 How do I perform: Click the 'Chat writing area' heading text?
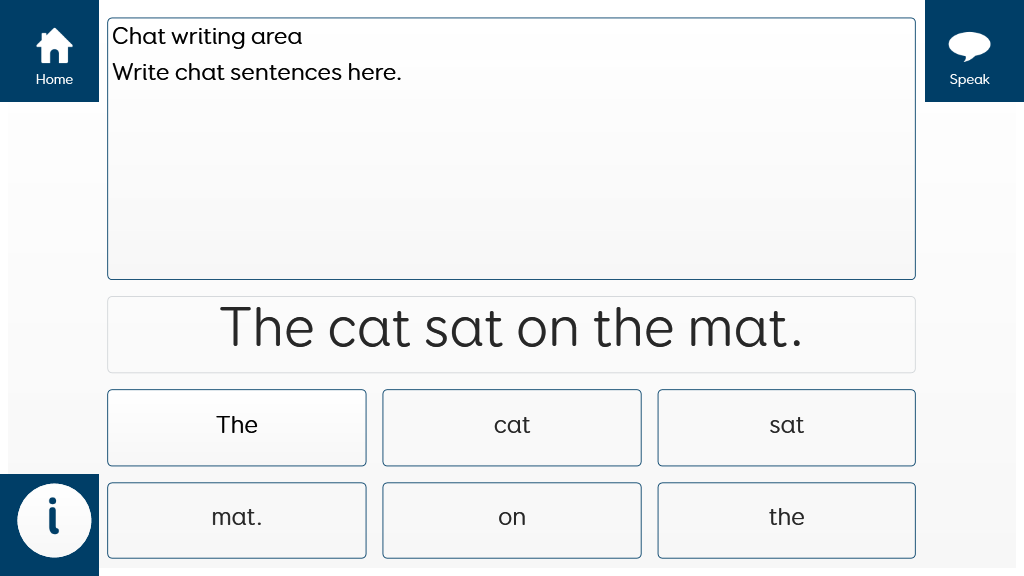(x=207, y=37)
